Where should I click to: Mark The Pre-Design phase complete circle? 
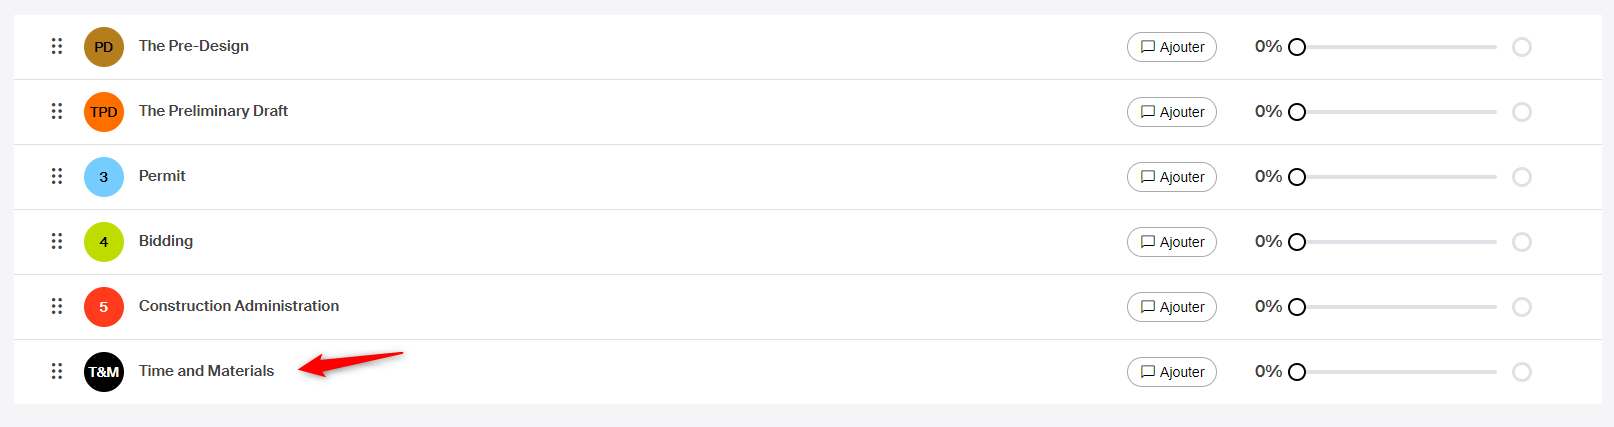tap(1522, 47)
